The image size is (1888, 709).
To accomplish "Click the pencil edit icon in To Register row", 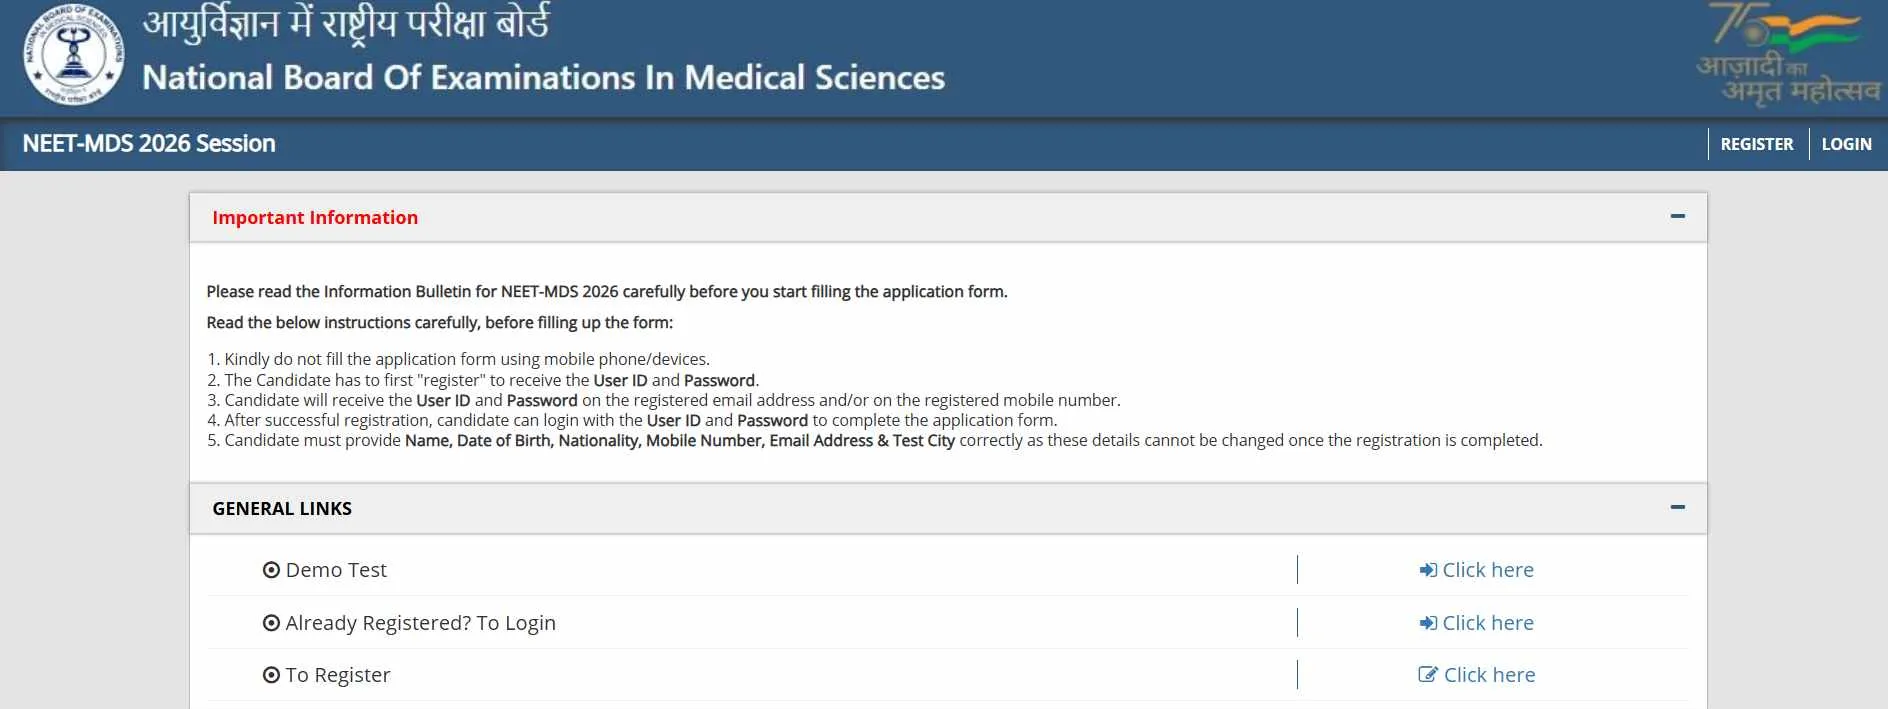I will (x=1428, y=675).
